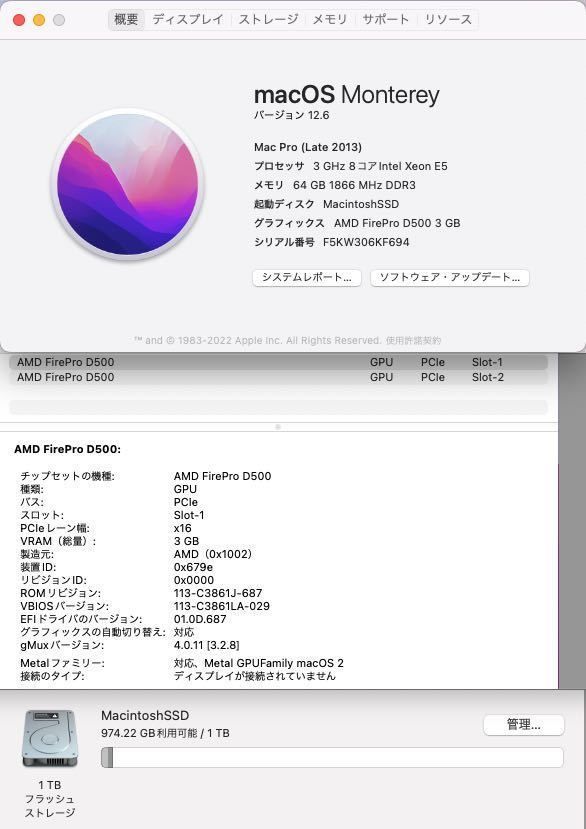Open the 使用許諾契約 license link
Image resolution: width=586 pixels, height=829 pixels.
point(413,340)
